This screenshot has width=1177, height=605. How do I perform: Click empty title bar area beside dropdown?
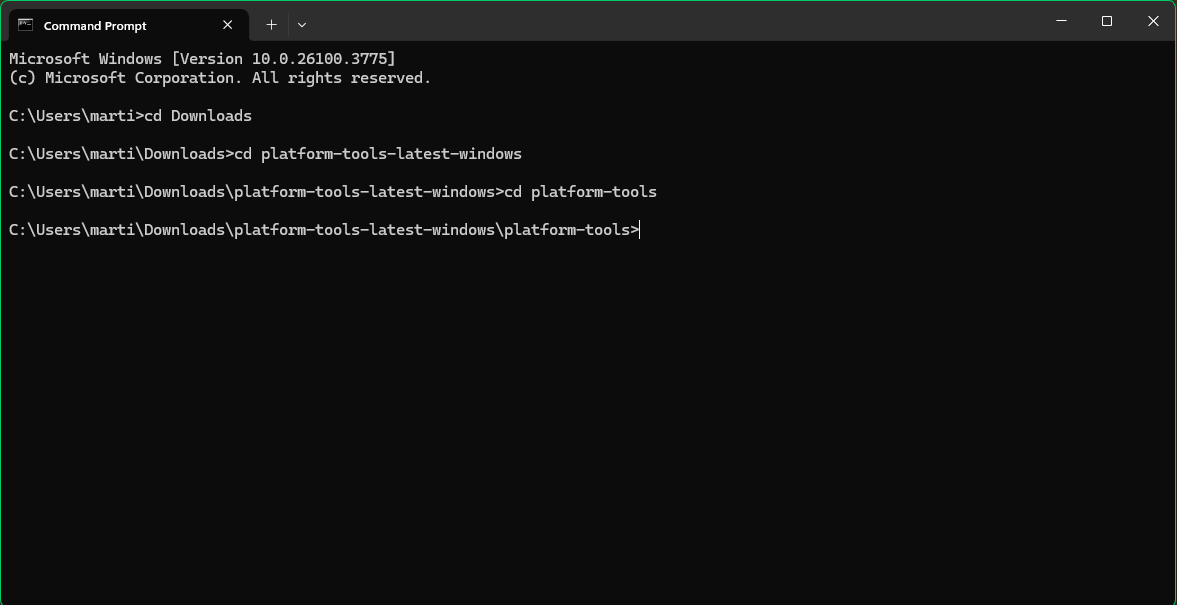676,21
